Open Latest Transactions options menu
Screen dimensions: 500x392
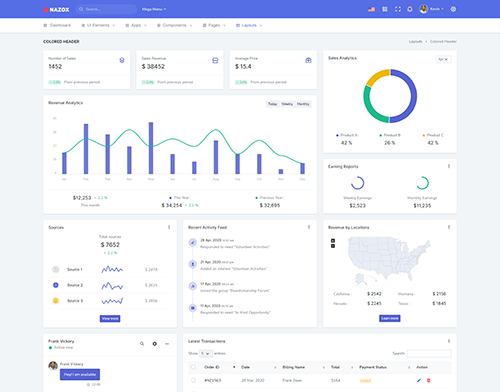click(x=449, y=341)
